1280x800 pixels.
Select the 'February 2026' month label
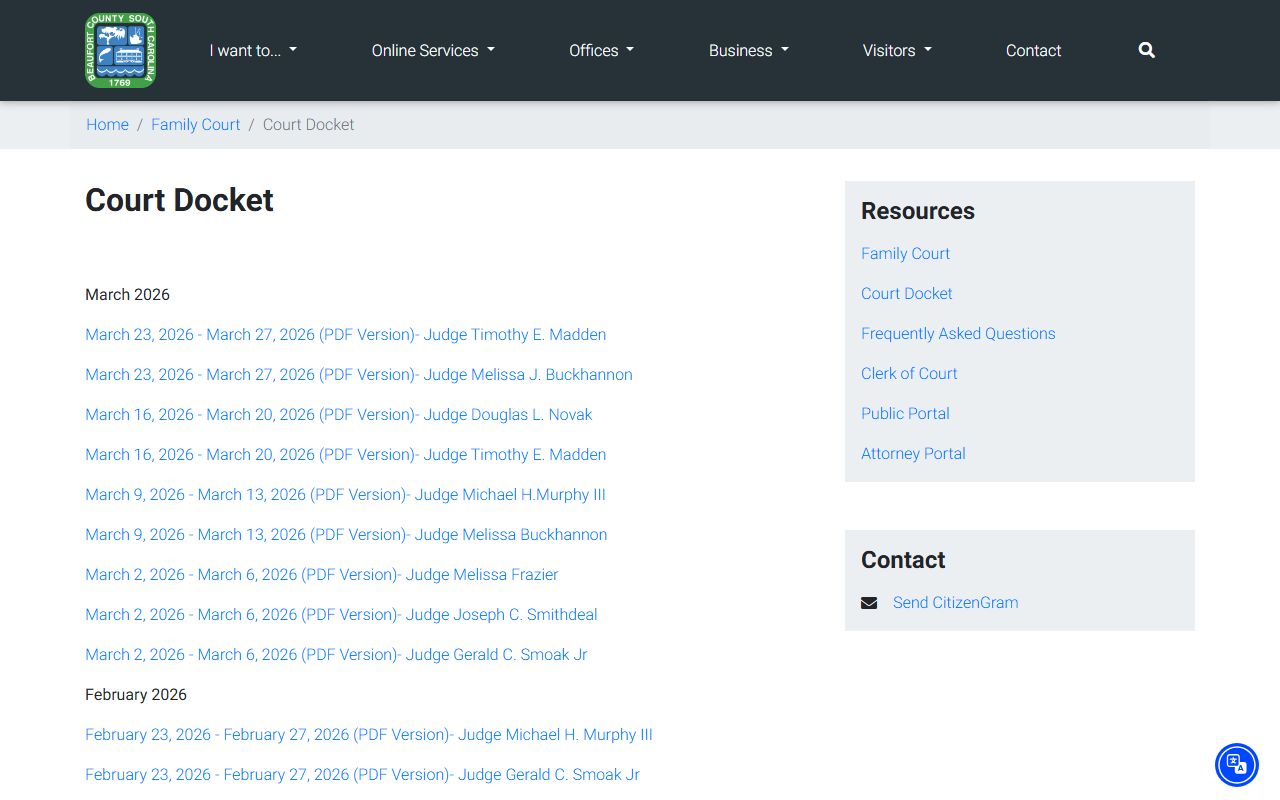point(136,695)
